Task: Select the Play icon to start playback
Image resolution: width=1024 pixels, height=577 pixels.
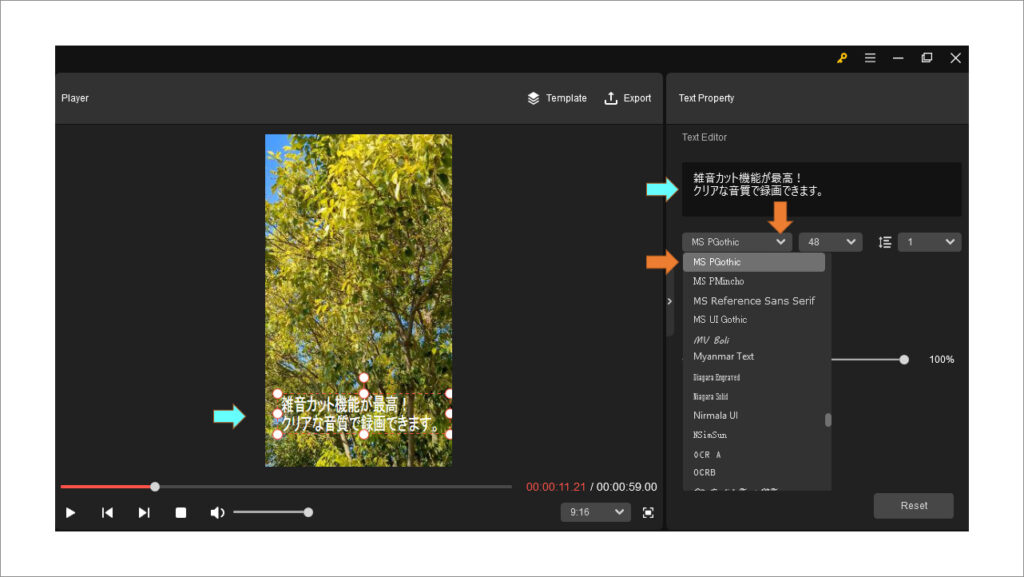Action: [x=69, y=512]
